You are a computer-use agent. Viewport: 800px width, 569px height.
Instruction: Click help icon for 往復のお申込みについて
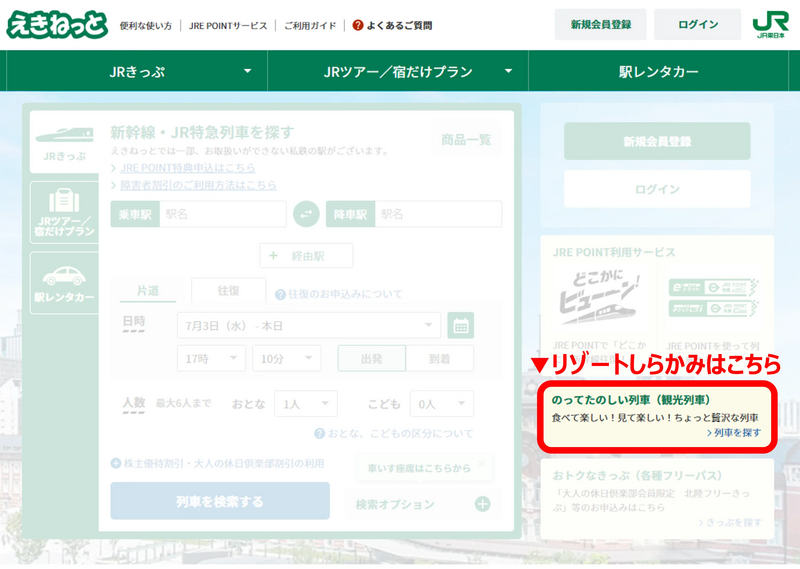[x=280, y=294]
